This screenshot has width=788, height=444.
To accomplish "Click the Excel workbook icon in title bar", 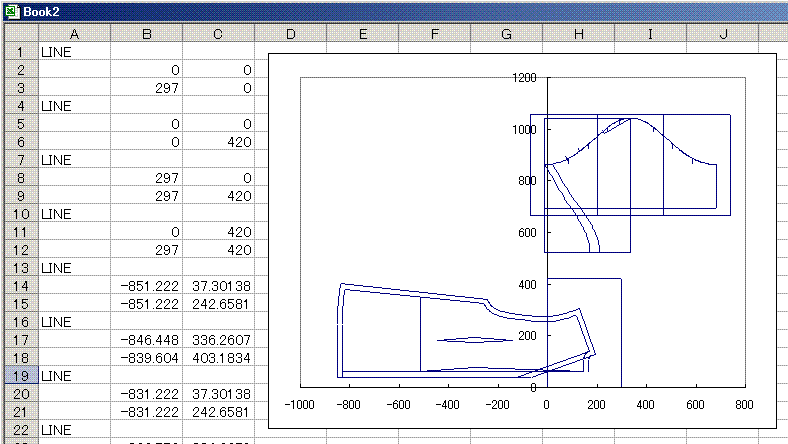I will coord(11,10).
